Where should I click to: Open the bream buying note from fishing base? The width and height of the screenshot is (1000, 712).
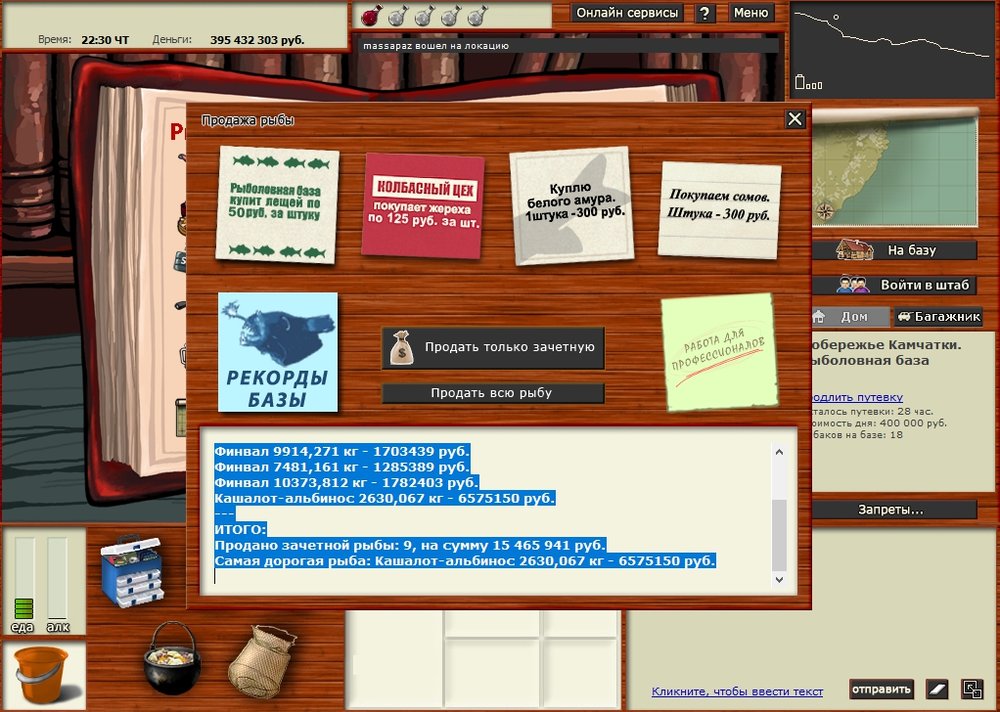[278, 204]
